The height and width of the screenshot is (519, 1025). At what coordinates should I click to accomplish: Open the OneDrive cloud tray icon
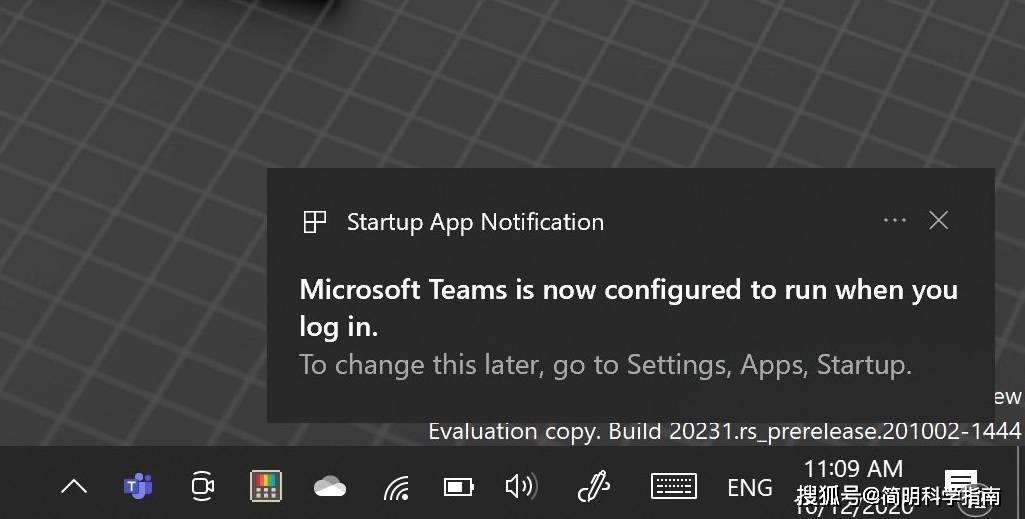point(330,487)
